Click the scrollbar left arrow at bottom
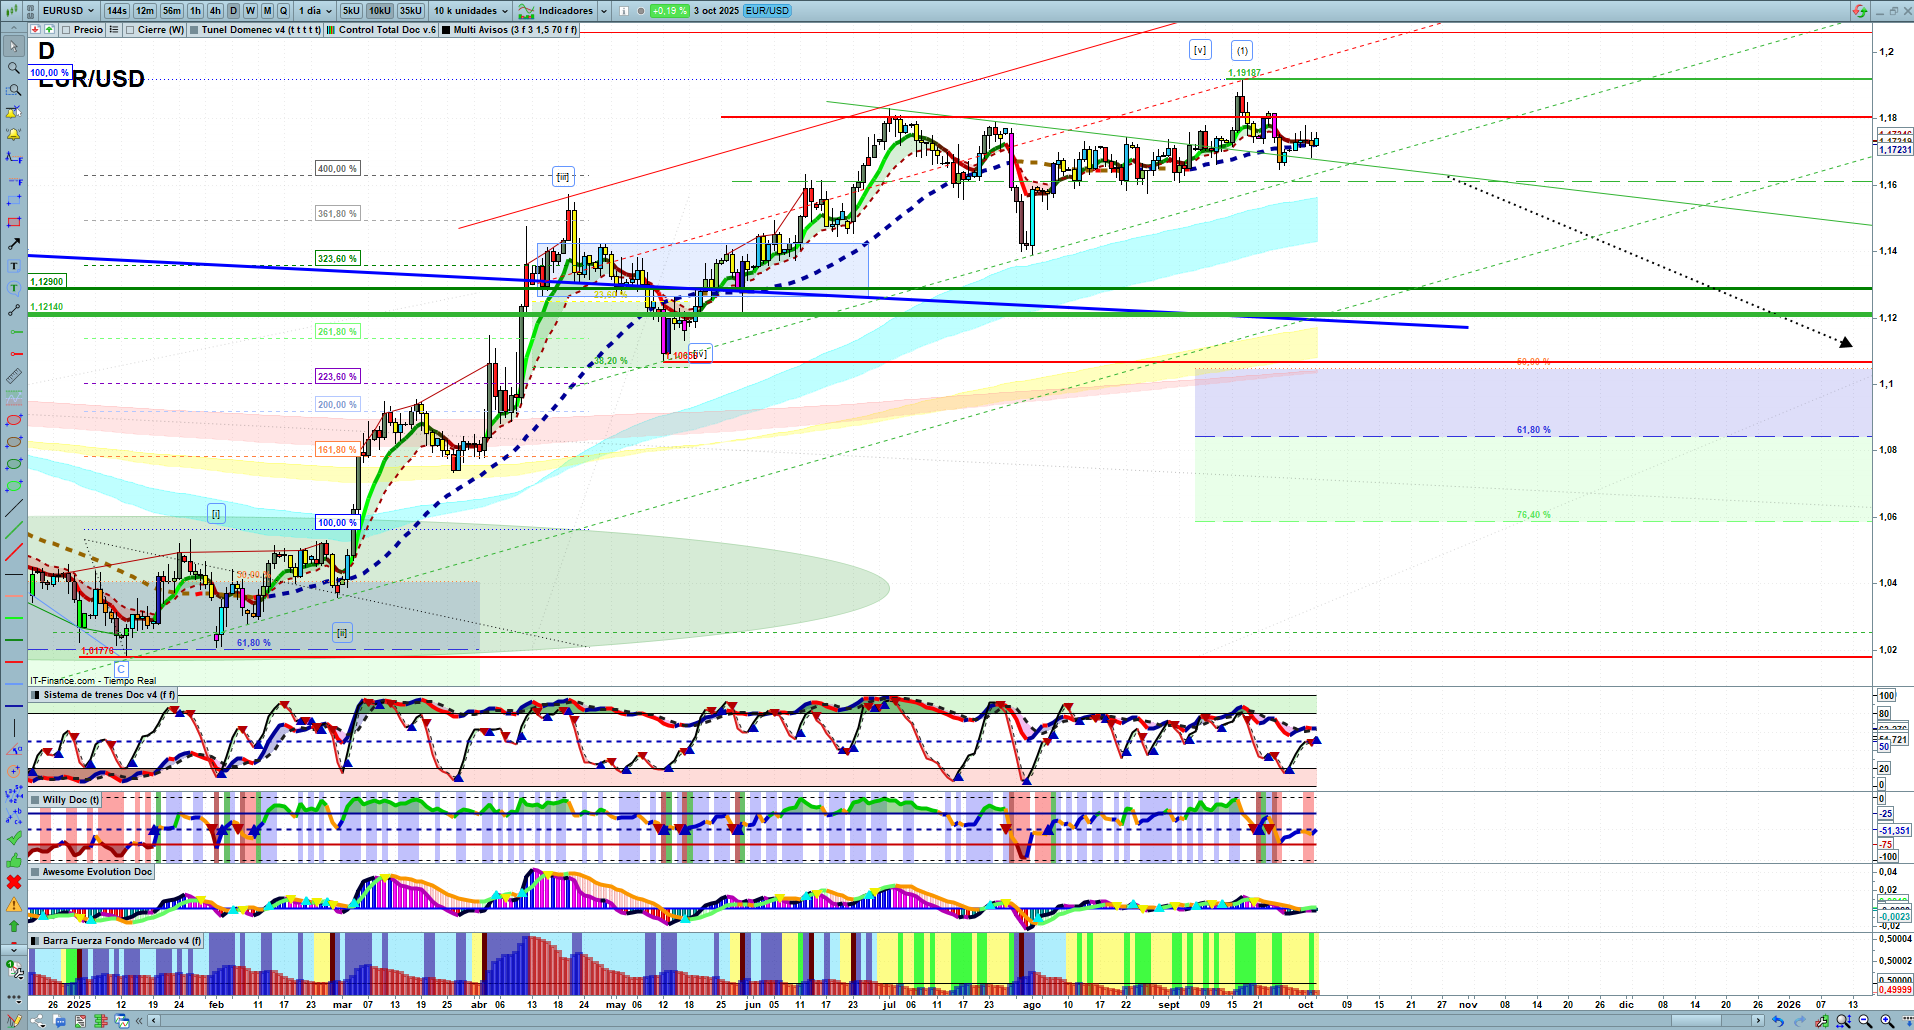The image size is (1914, 1030). 153,1021
